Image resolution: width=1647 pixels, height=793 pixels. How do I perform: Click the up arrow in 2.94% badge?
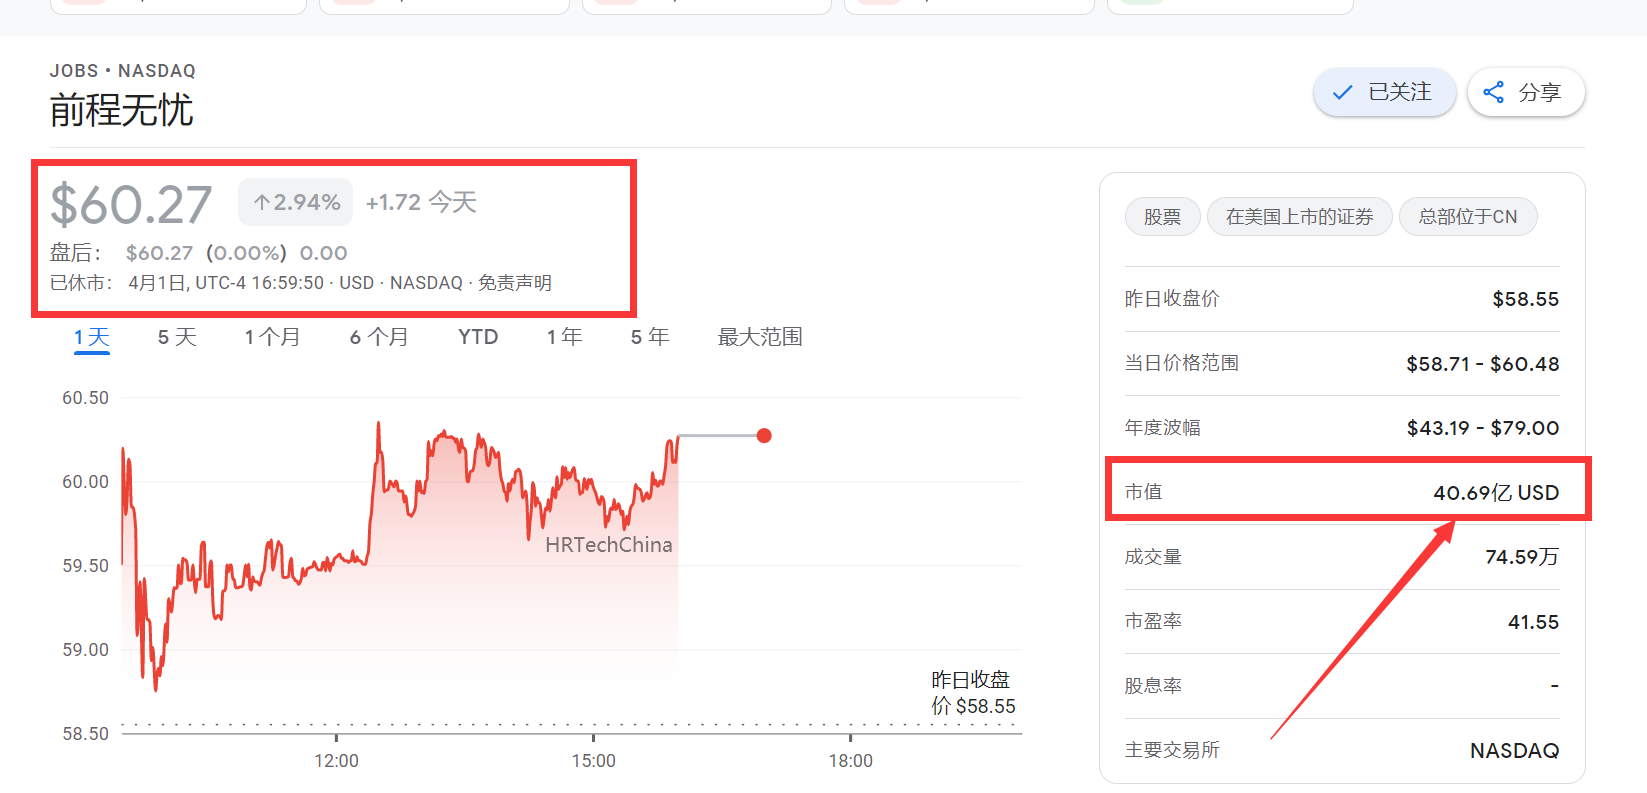(x=262, y=203)
